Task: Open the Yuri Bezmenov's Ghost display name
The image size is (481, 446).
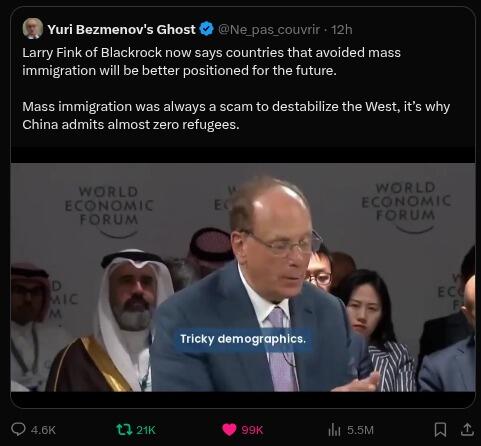Action: [121, 30]
